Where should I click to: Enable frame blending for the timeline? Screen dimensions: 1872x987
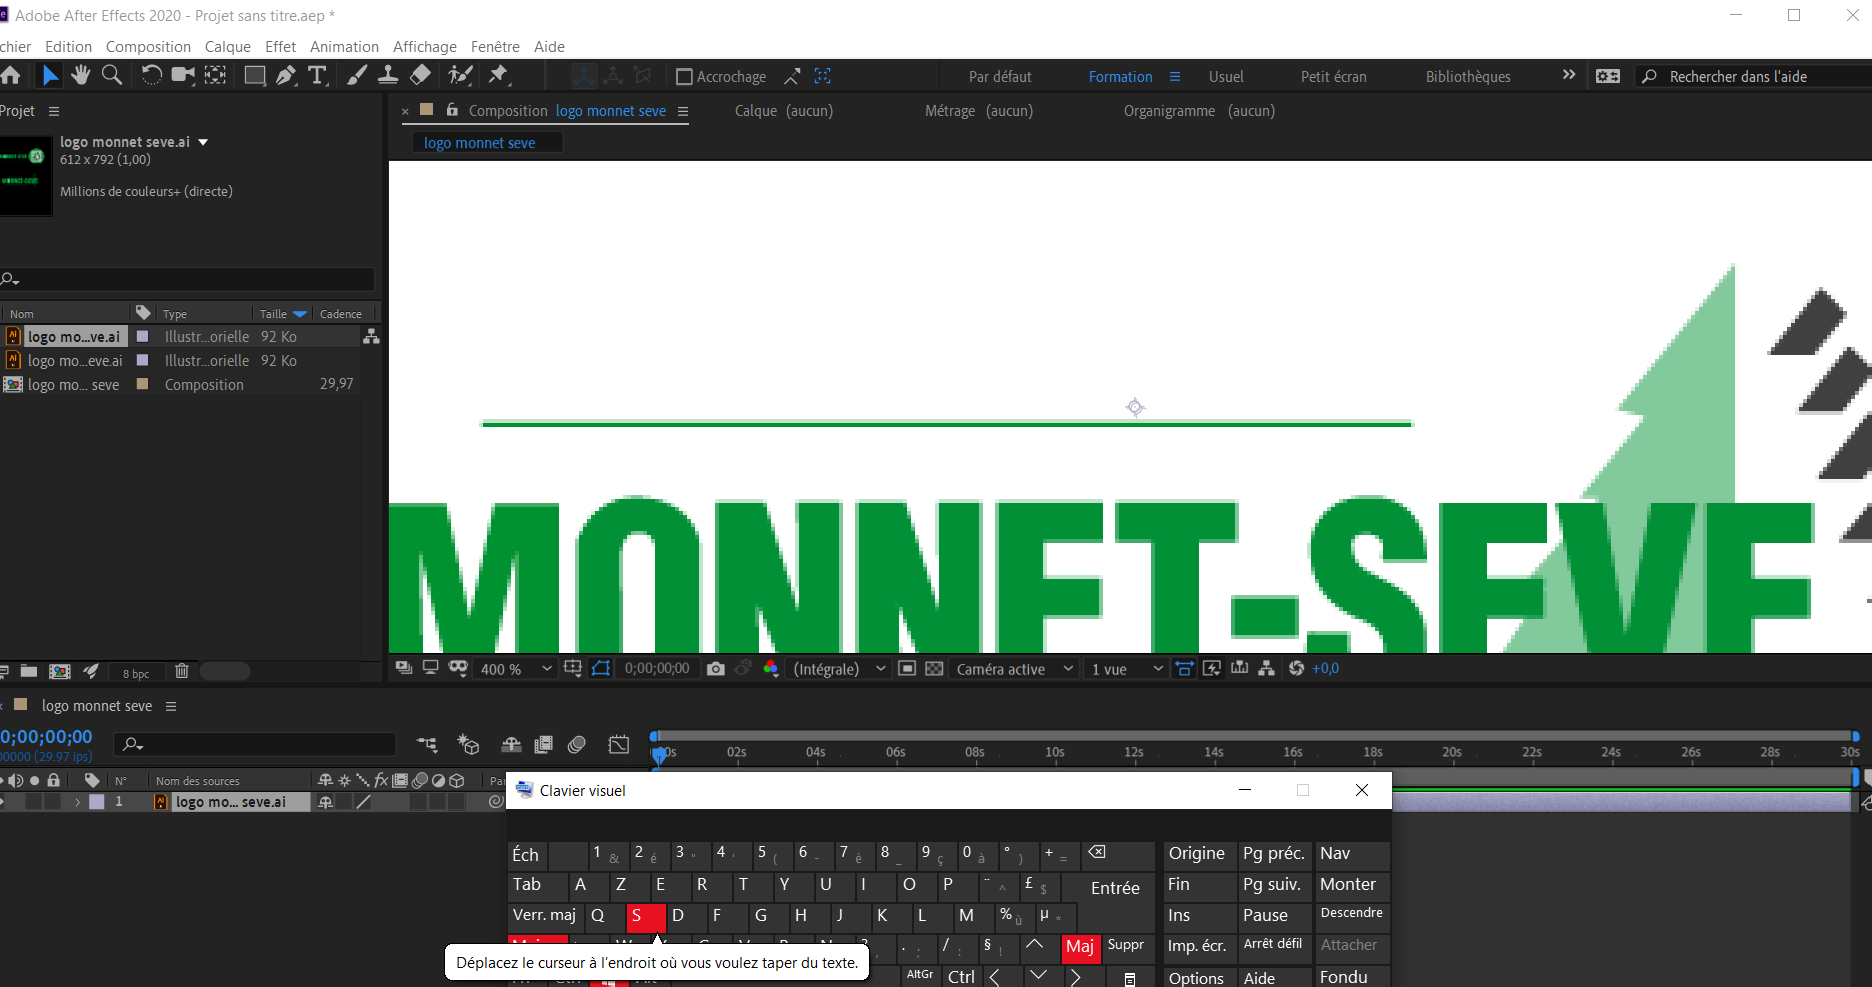point(544,745)
